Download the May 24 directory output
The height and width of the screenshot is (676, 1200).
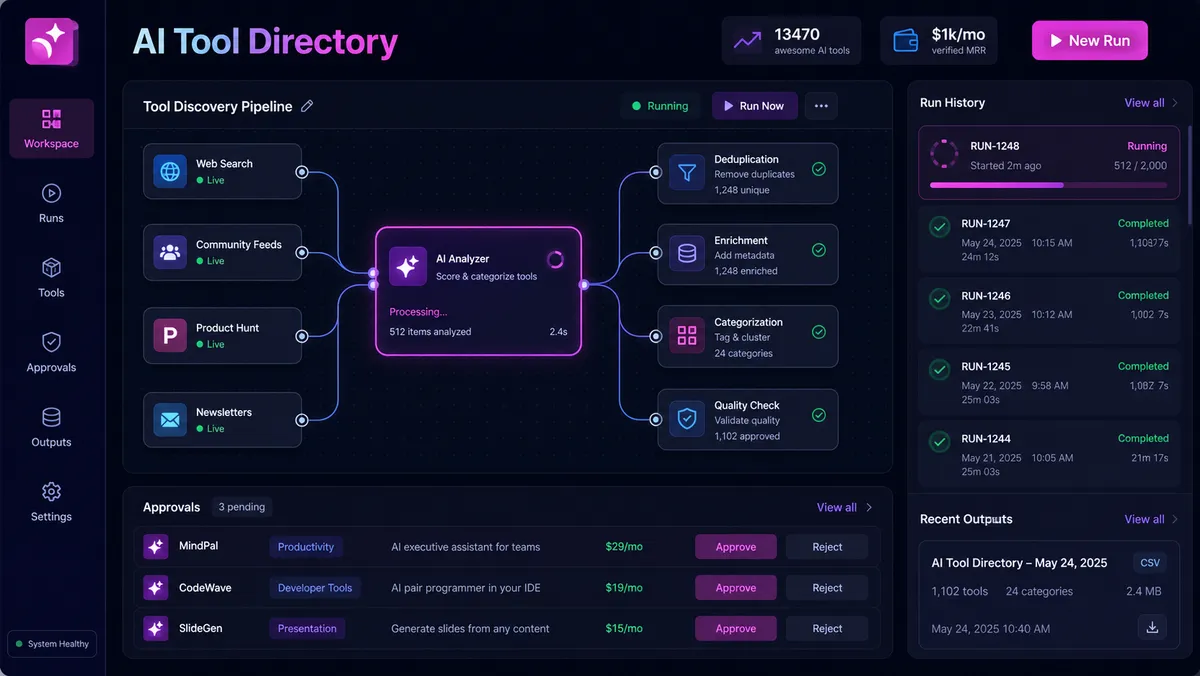[x=1152, y=628]
